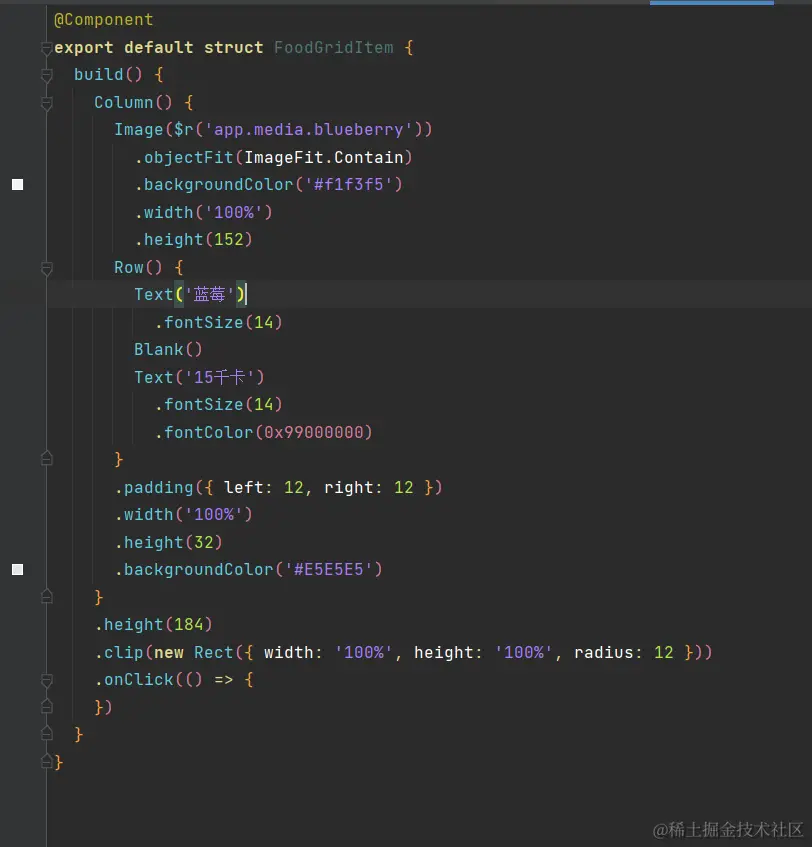This screenshot has width=812, height=847.
Task: Click the Text('15千卡') line
Action: tap(199, 377)
